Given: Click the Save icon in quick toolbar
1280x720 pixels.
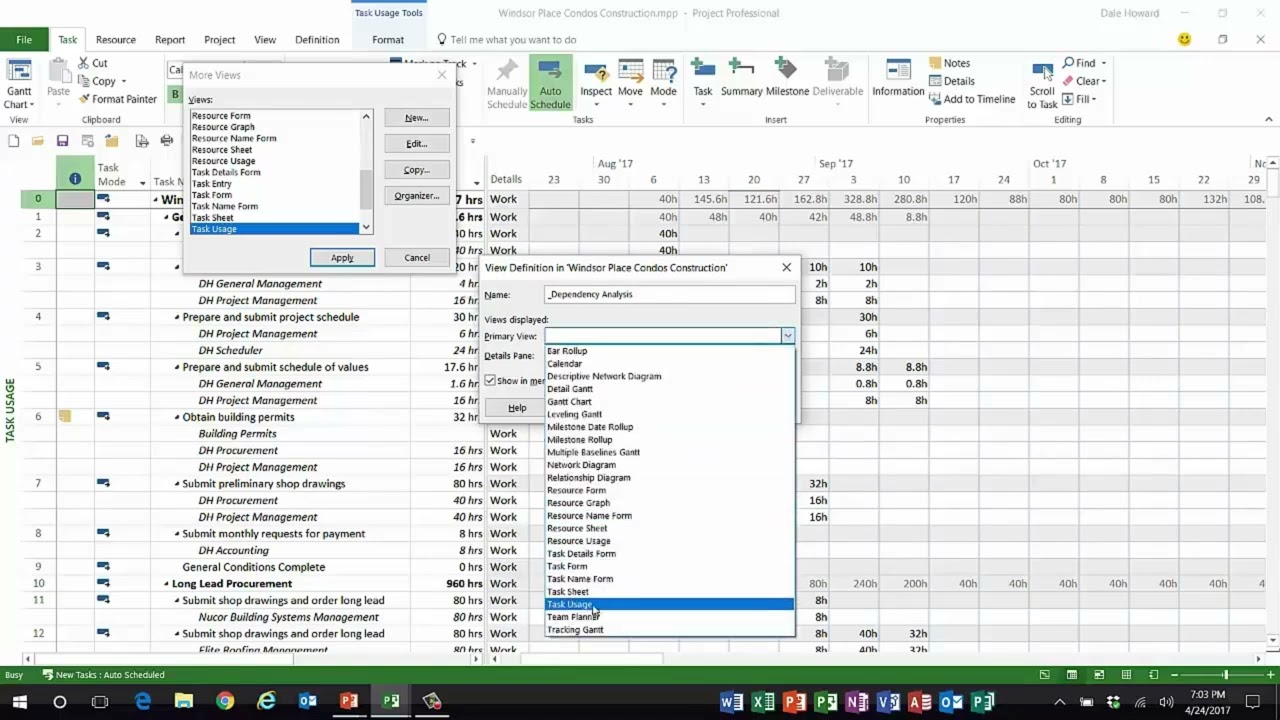Looking at the screenshot, I should point(62,141).
